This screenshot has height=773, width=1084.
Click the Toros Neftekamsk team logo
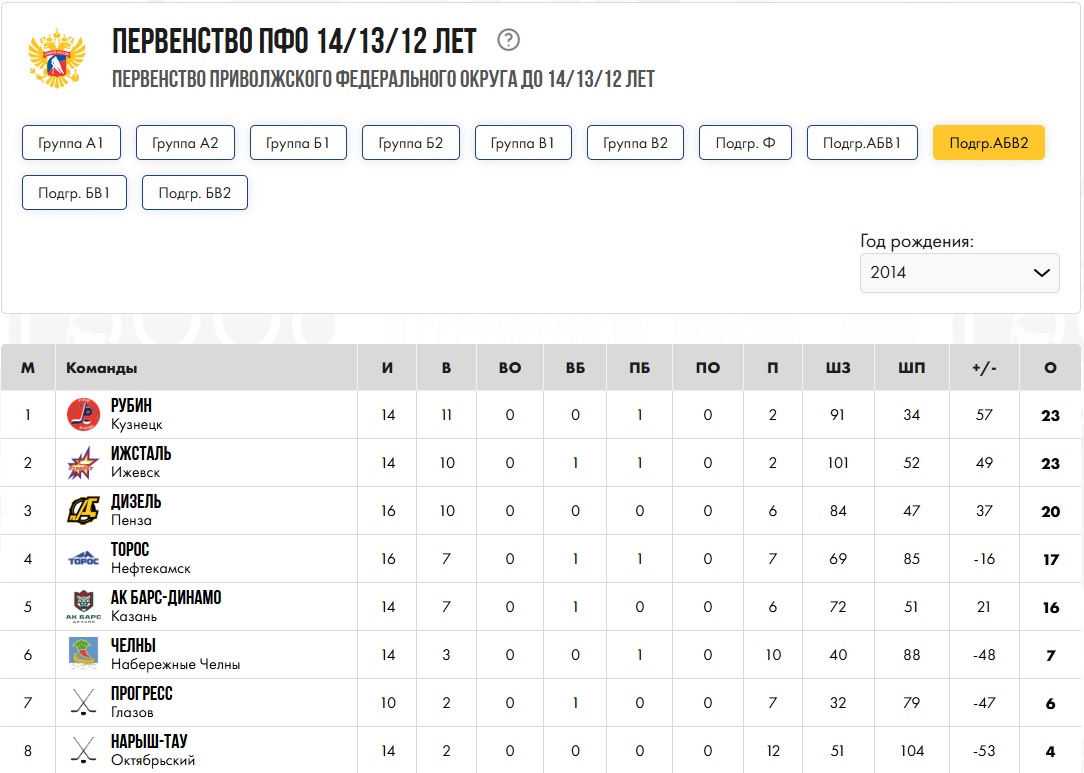[x=83, y=558]
